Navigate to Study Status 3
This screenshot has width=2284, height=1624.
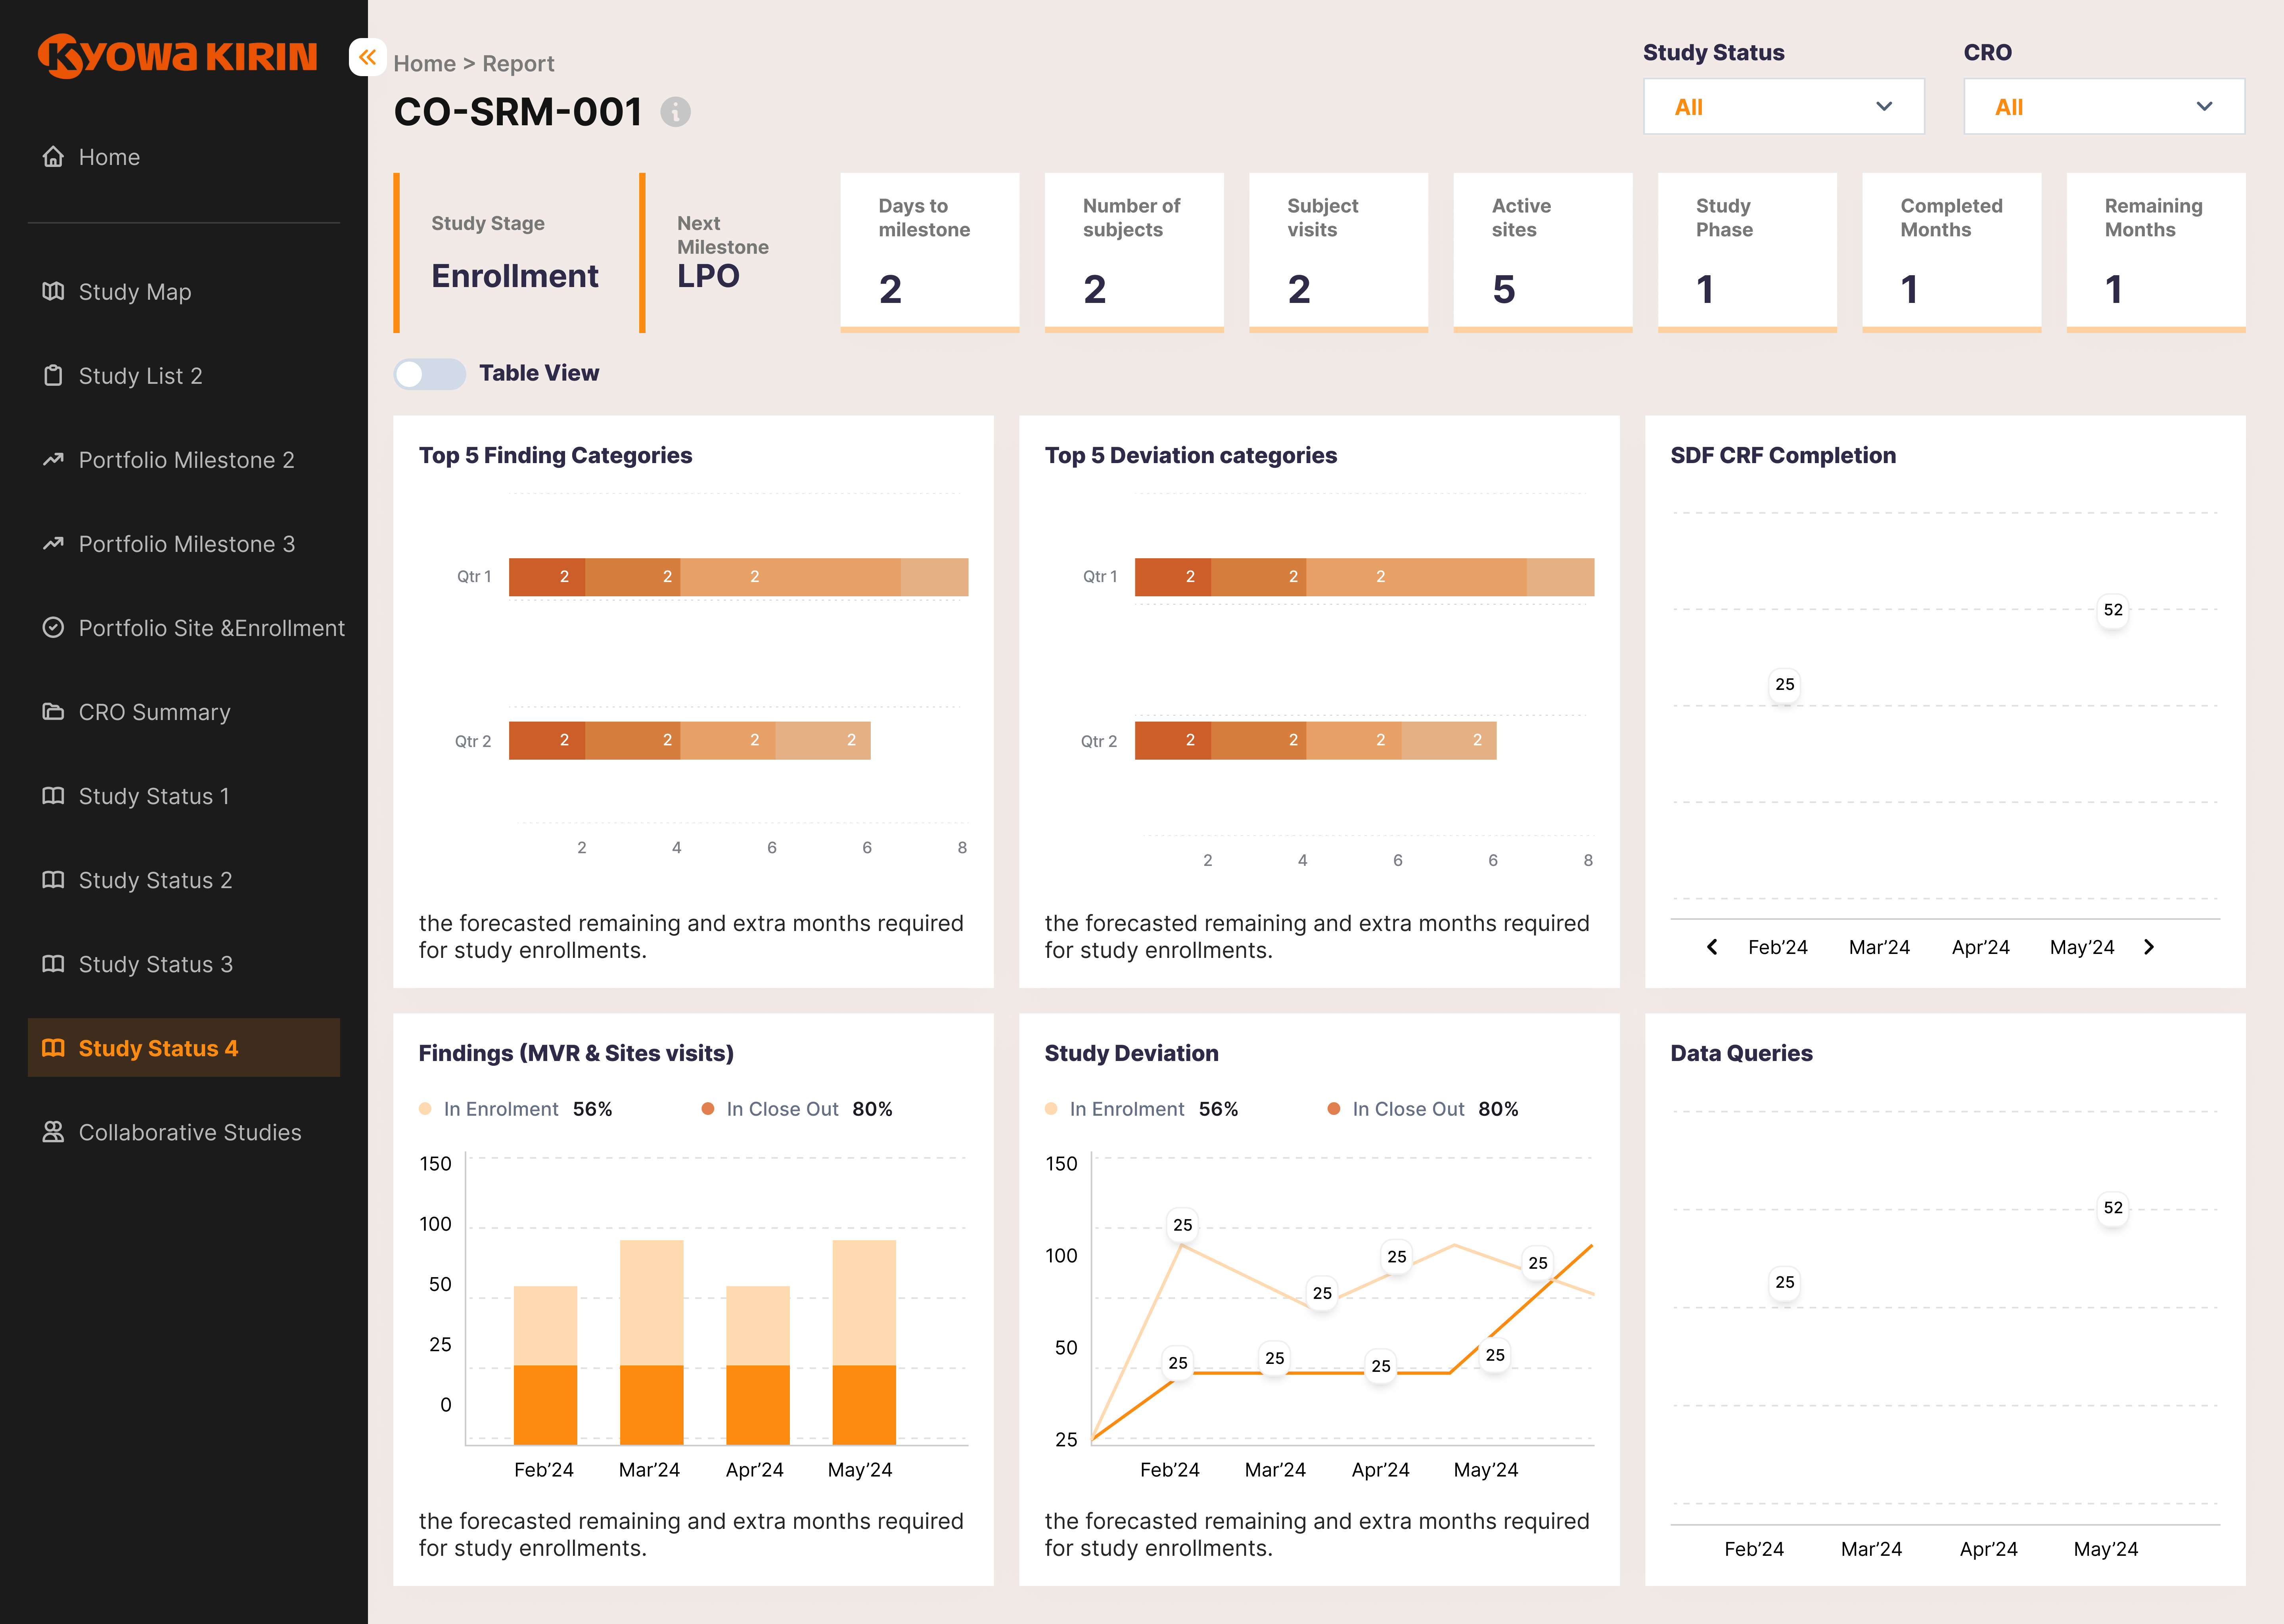[184, 963]
